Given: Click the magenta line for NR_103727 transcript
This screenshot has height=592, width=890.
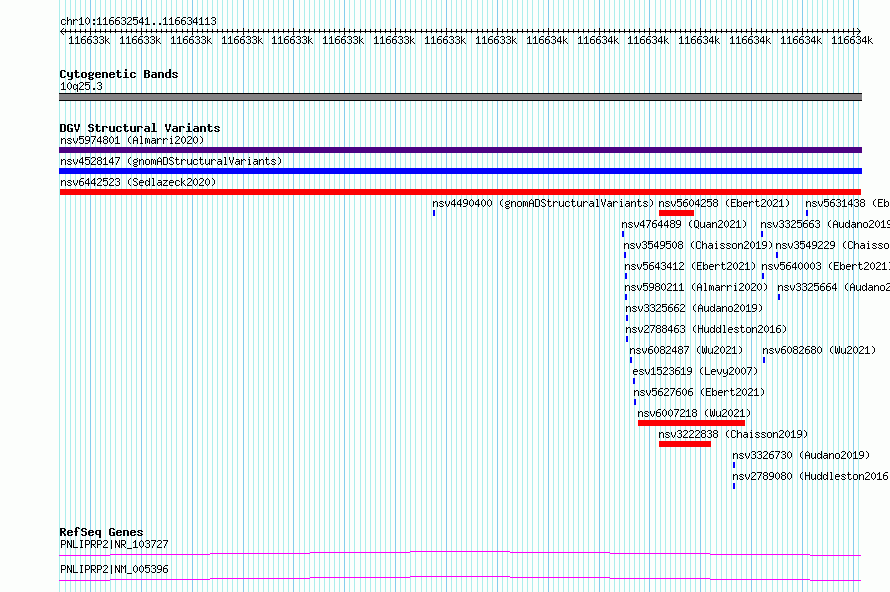Looking at the screenshot, I should click(460, 553).
